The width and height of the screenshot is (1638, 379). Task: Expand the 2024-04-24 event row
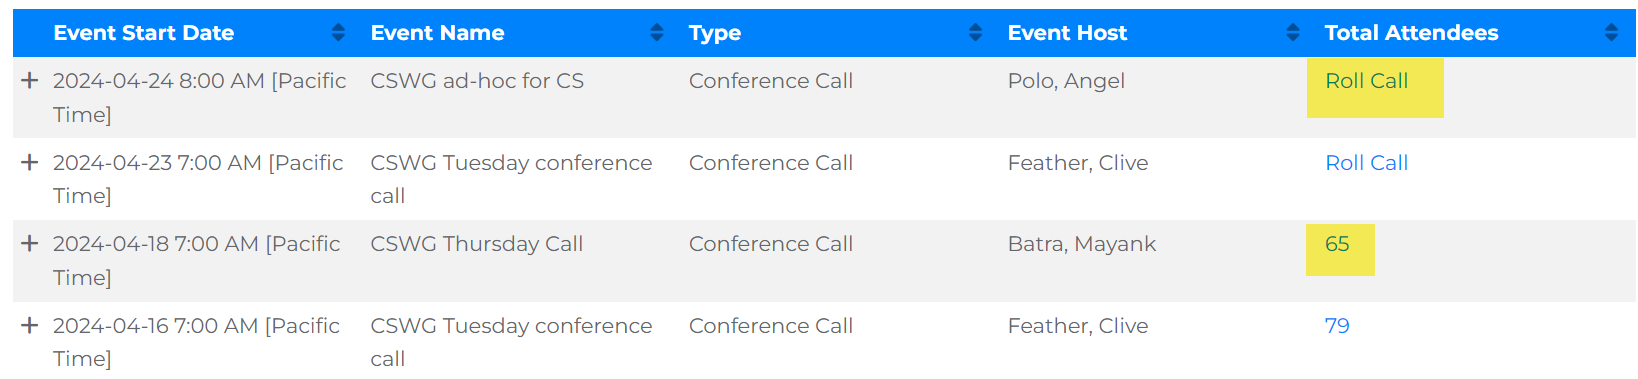(x=30, y=80)
